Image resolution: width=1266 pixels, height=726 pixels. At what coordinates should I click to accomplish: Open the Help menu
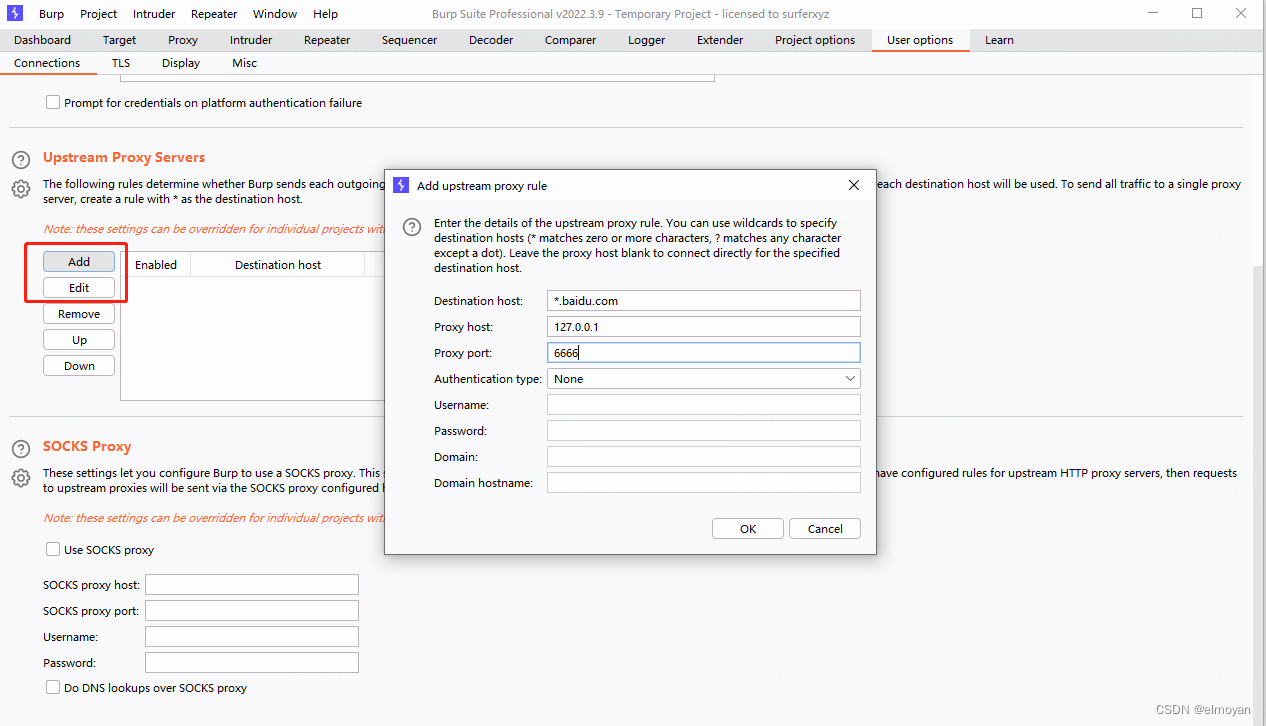point(325,14)
